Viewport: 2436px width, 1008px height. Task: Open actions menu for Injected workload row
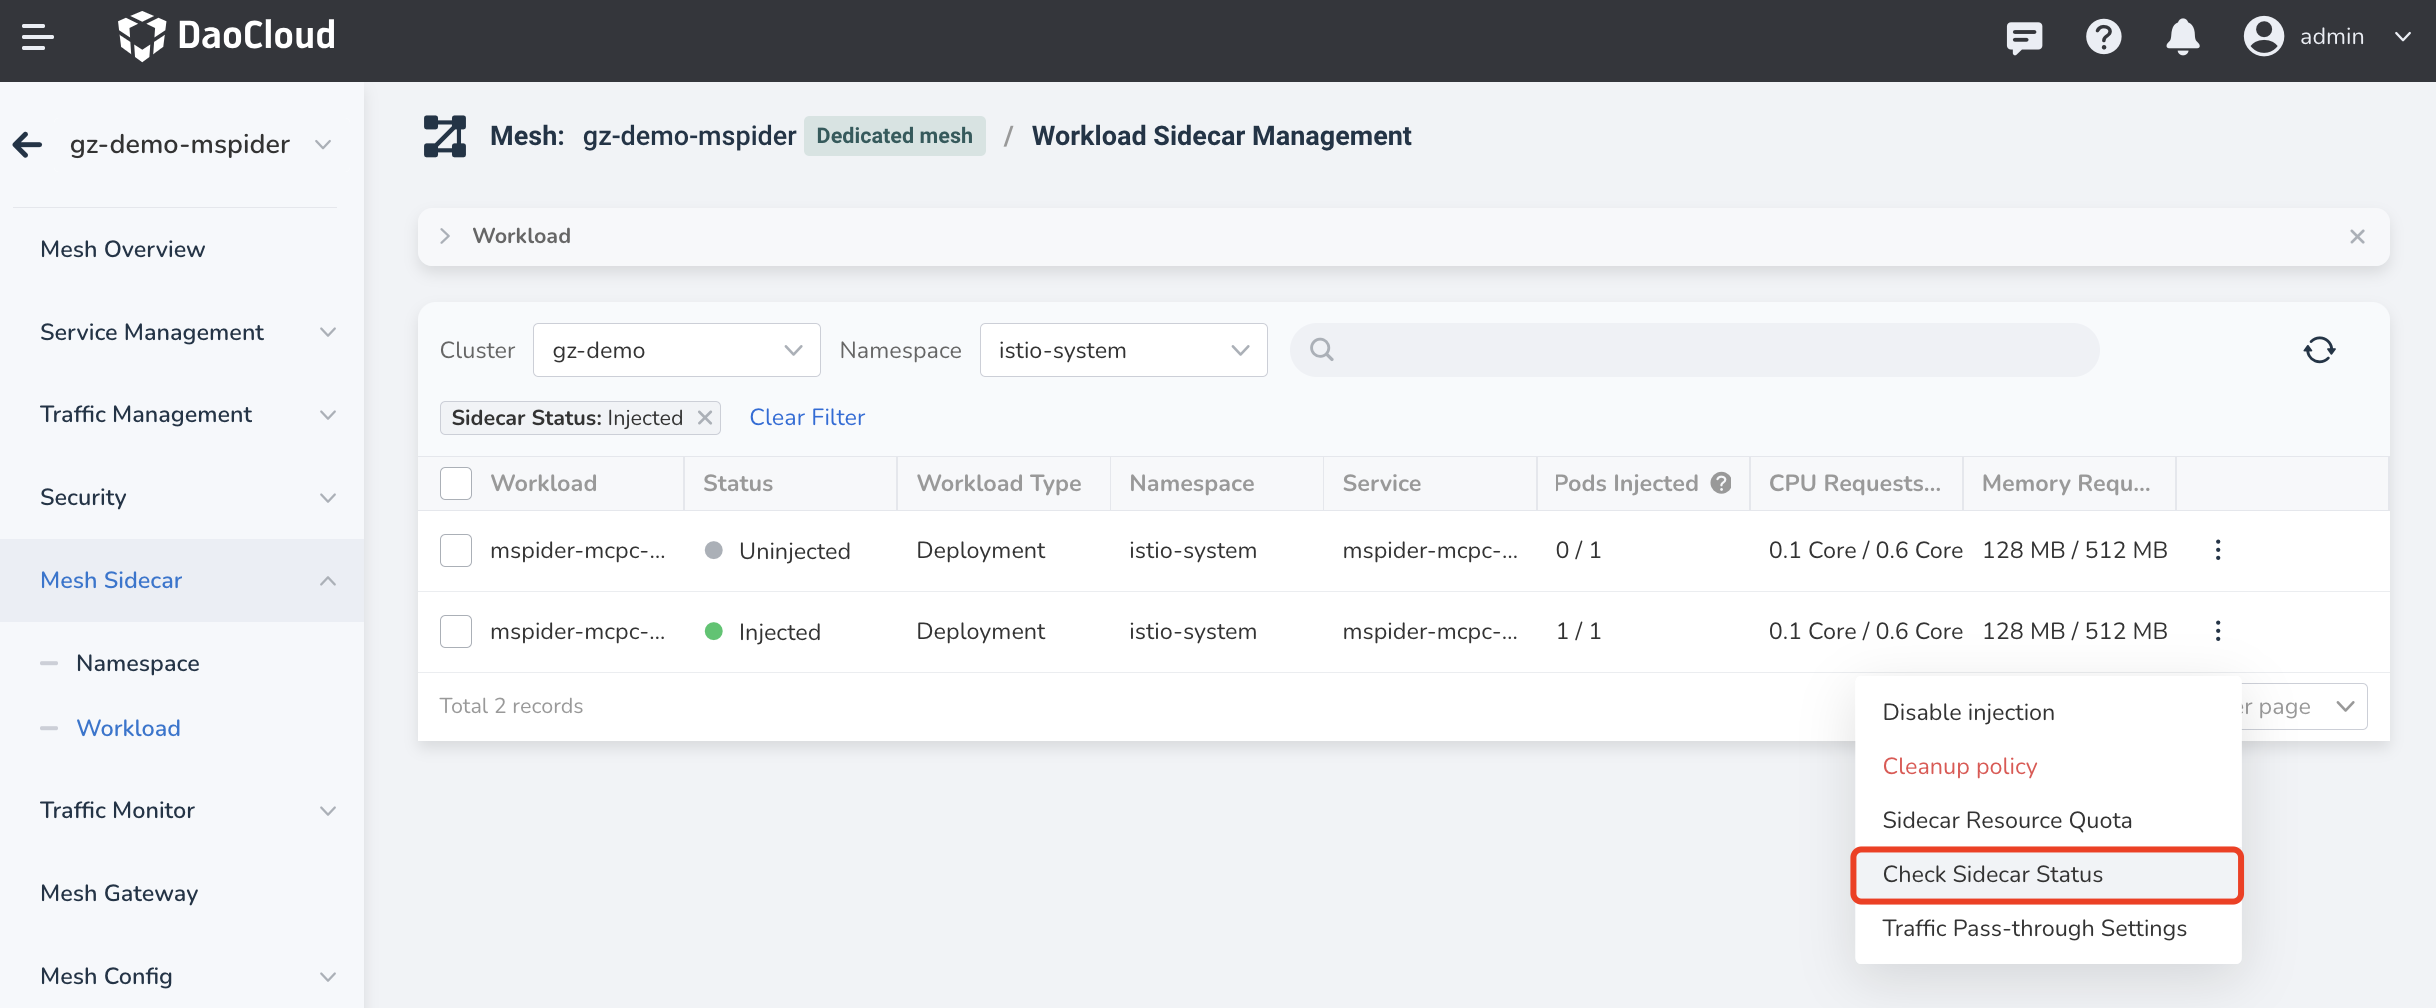pyautogui.click(x=2218, y=631)
